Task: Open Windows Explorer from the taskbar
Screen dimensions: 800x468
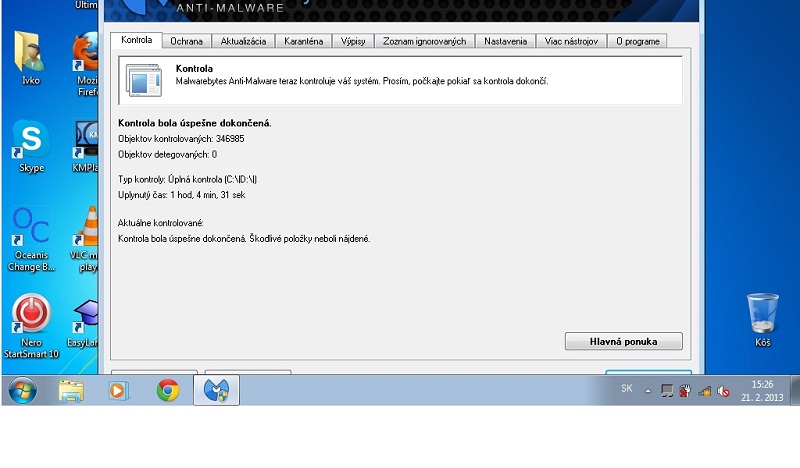Action: tap(71, 391)
